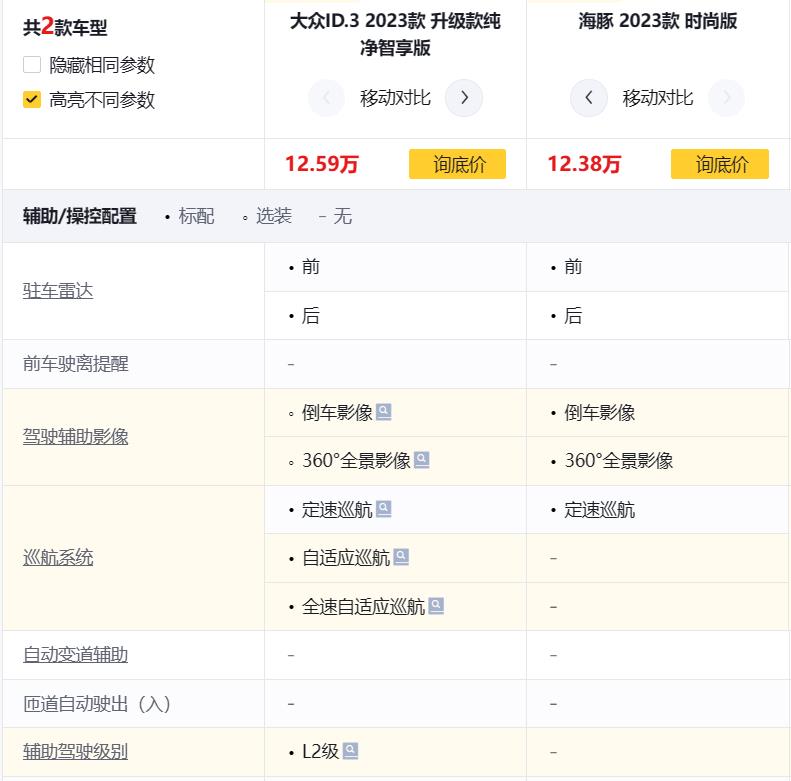Open image icon next to 定速巡航

click(383, 509)
